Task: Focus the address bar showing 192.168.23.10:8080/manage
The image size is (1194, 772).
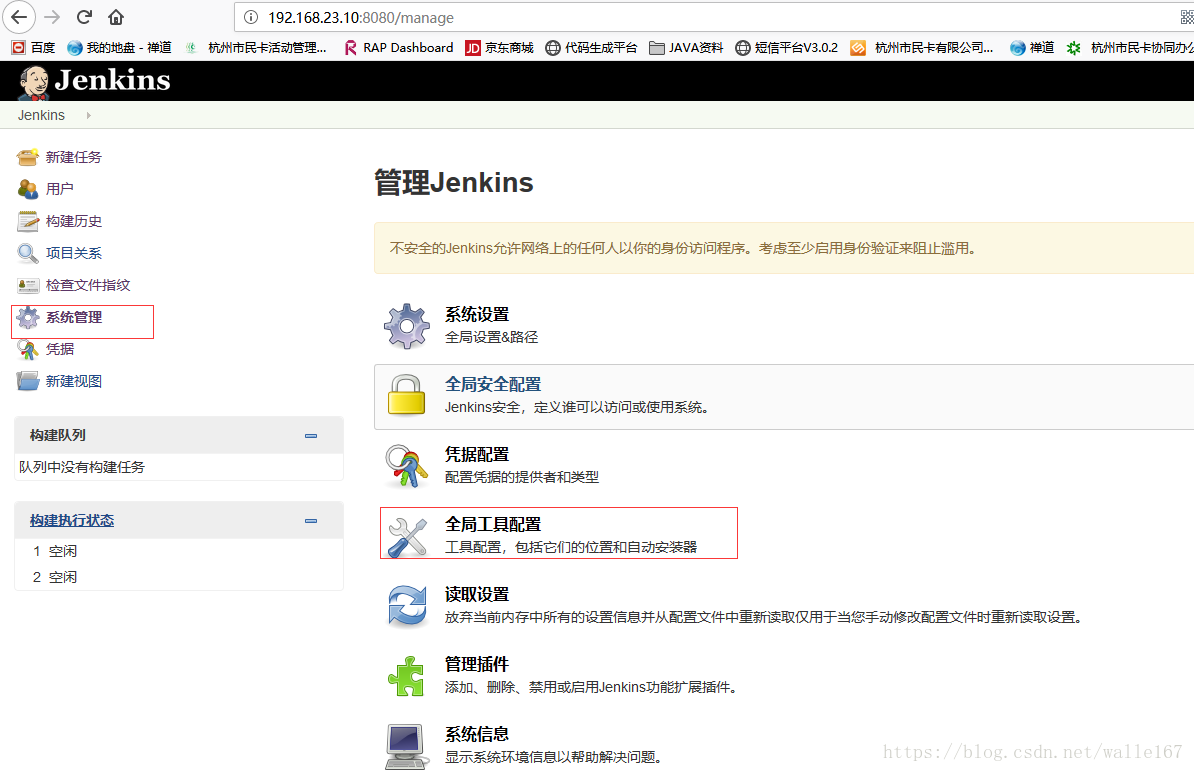Action: pos(716,18)
